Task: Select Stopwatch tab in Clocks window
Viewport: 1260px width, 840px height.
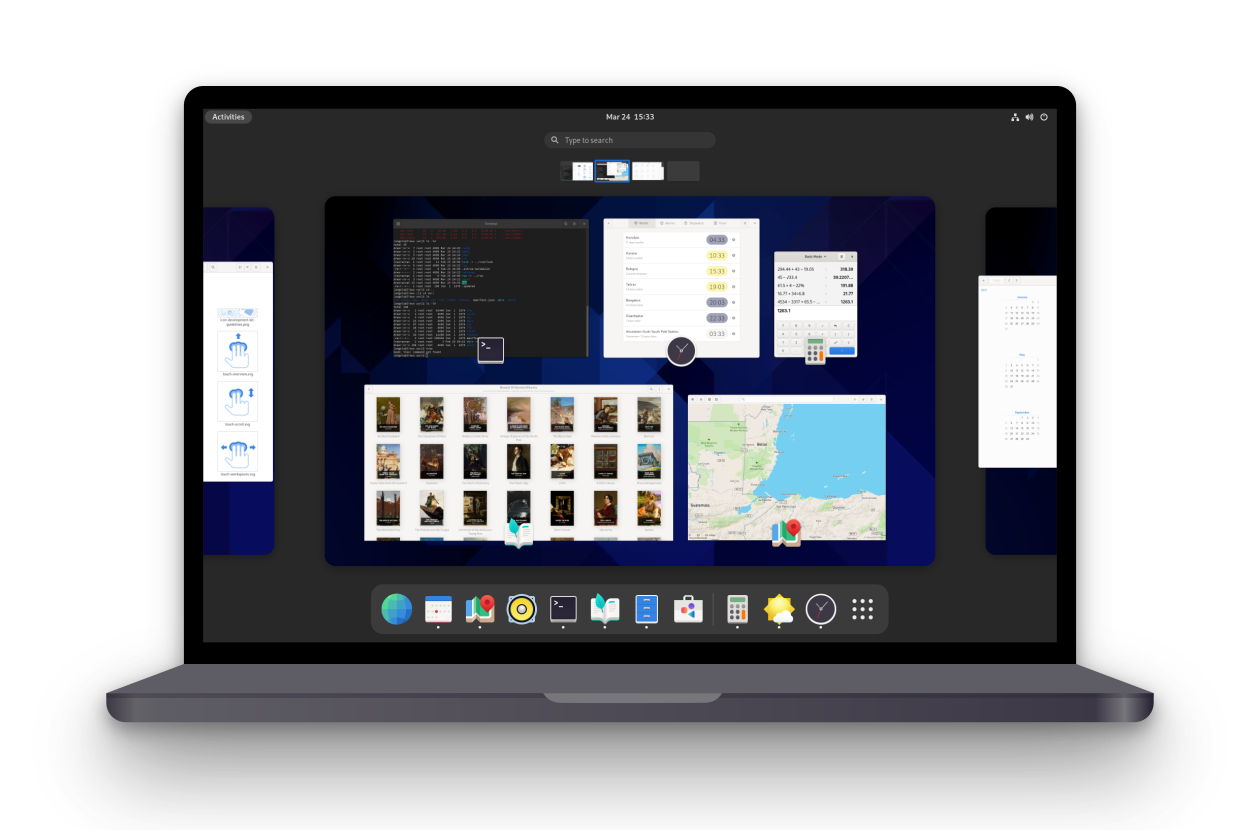Action: point(695,223)
